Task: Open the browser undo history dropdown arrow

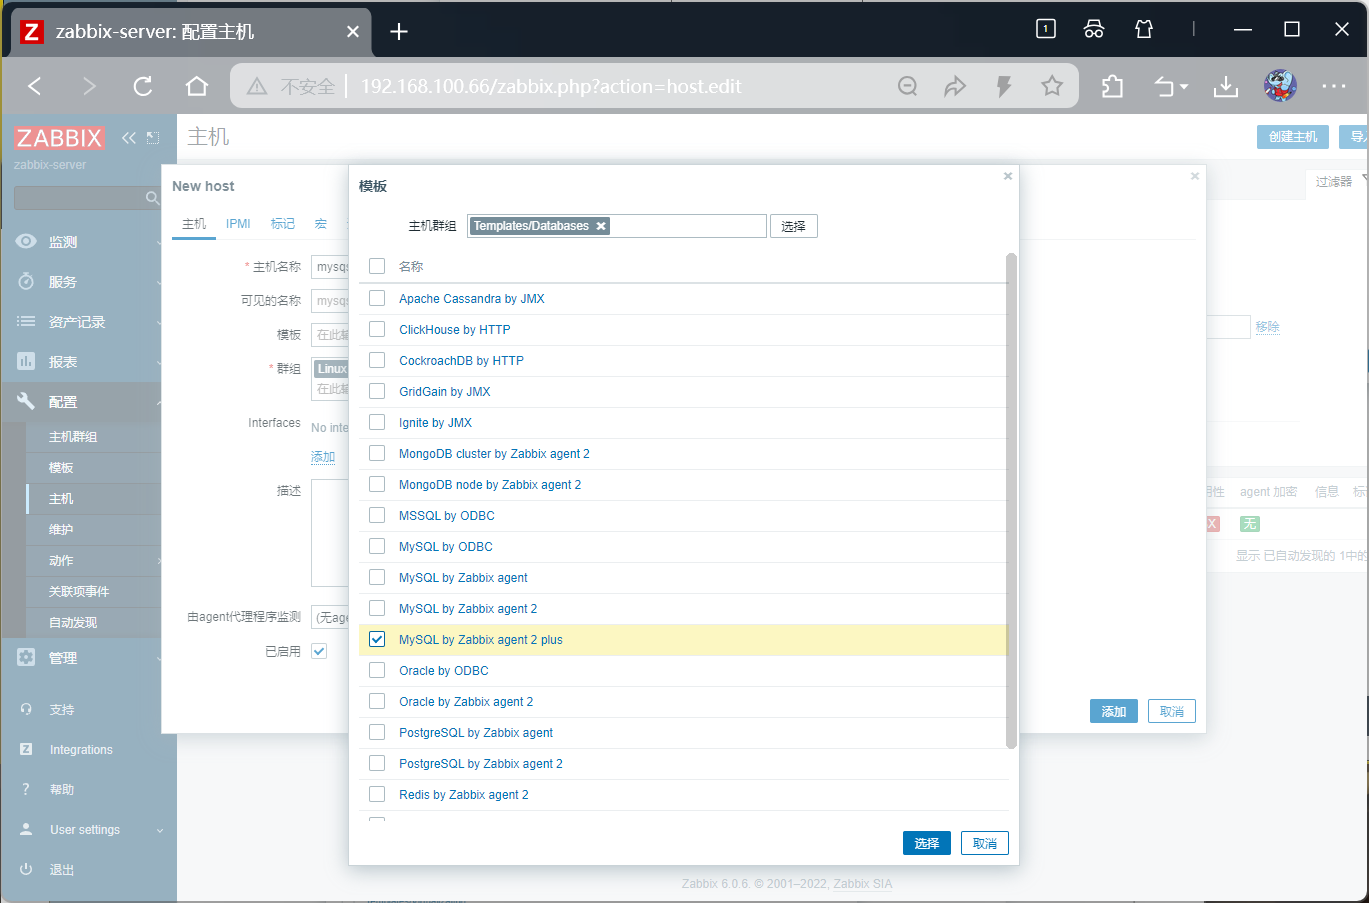Action: coord(1184,87)
